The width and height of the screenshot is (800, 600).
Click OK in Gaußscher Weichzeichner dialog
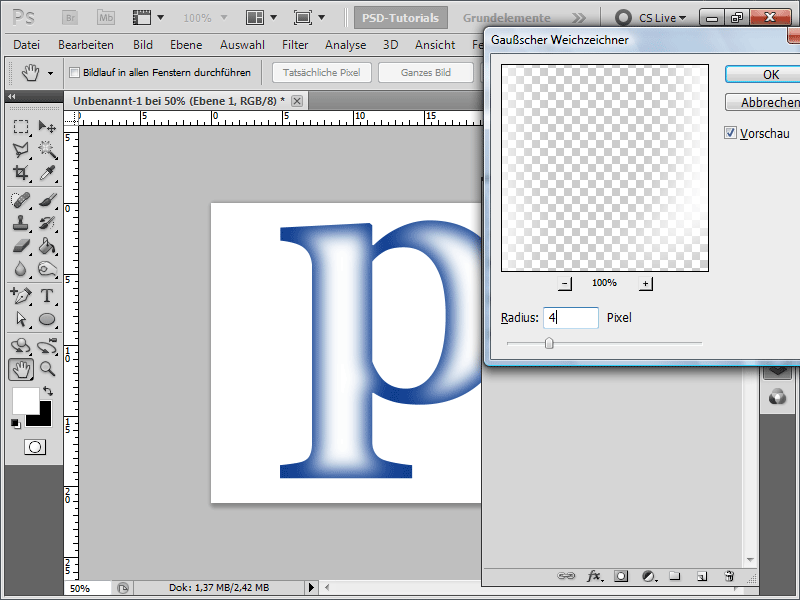(x=762, y=74)
